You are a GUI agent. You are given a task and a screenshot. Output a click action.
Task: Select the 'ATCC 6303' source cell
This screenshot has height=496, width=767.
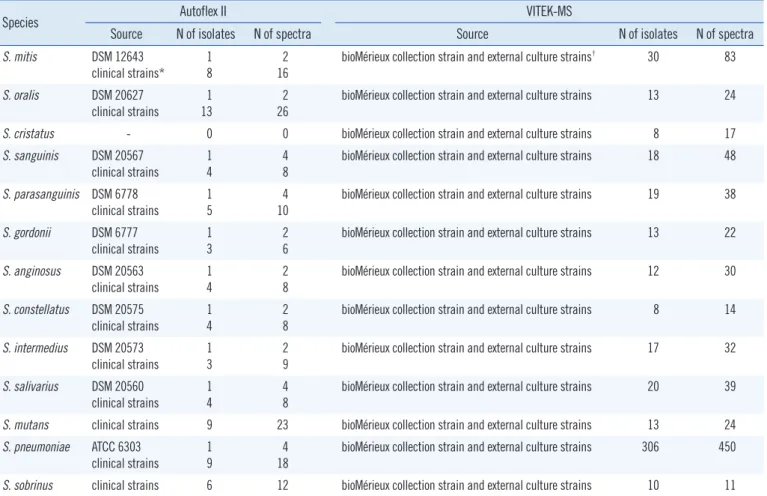pos(116,447)
